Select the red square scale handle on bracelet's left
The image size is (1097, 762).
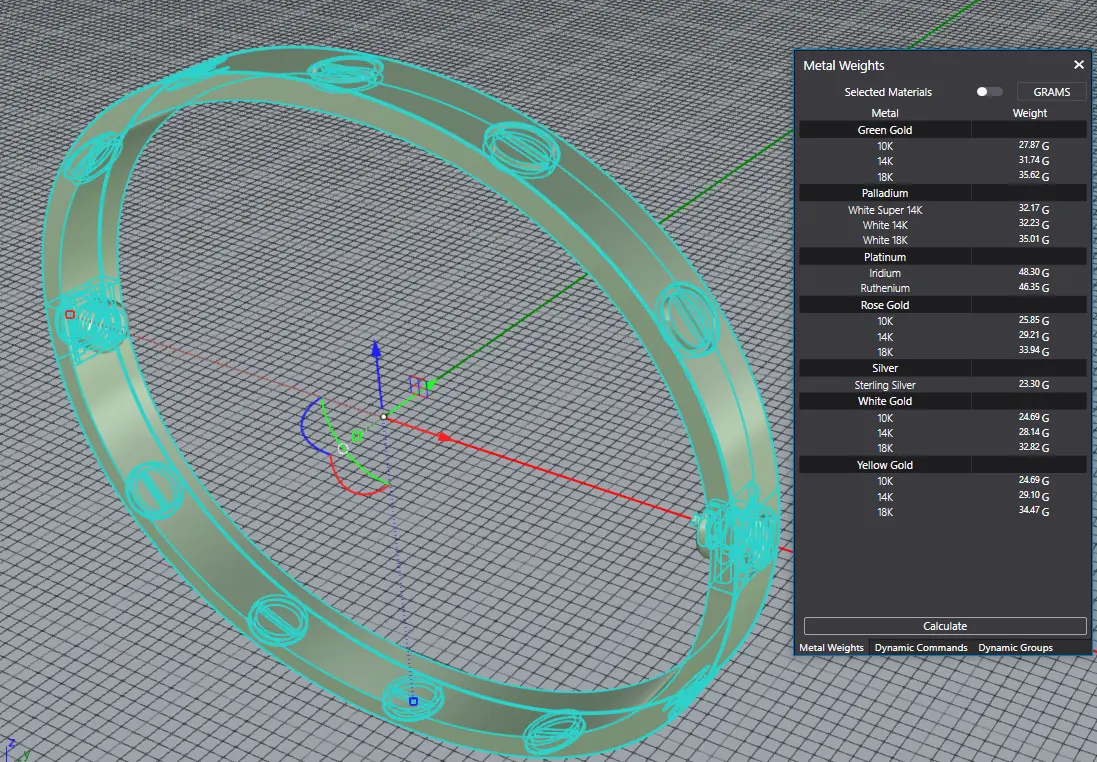(x=69, y=314)
